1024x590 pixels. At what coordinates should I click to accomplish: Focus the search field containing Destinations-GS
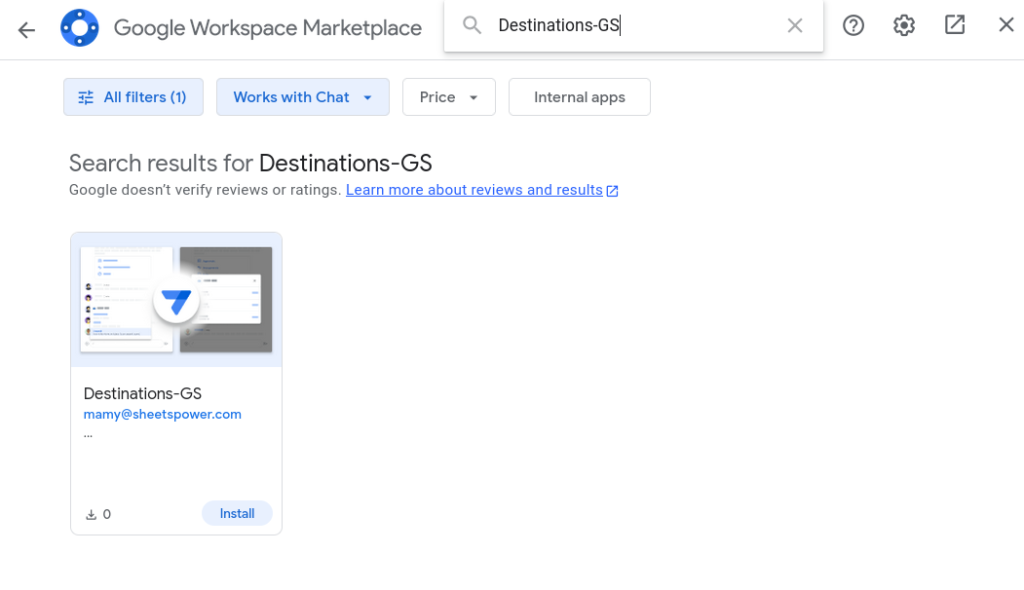pos(633,25)
